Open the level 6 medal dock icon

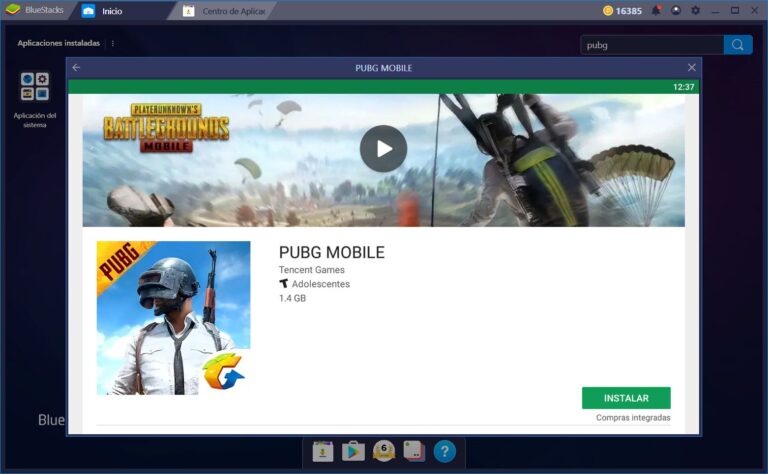[x=384, y=451]
